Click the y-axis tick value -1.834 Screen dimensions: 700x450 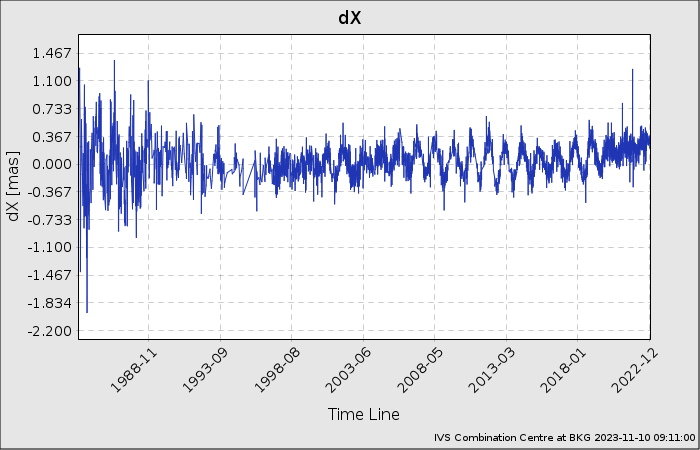tap(50, 303)
